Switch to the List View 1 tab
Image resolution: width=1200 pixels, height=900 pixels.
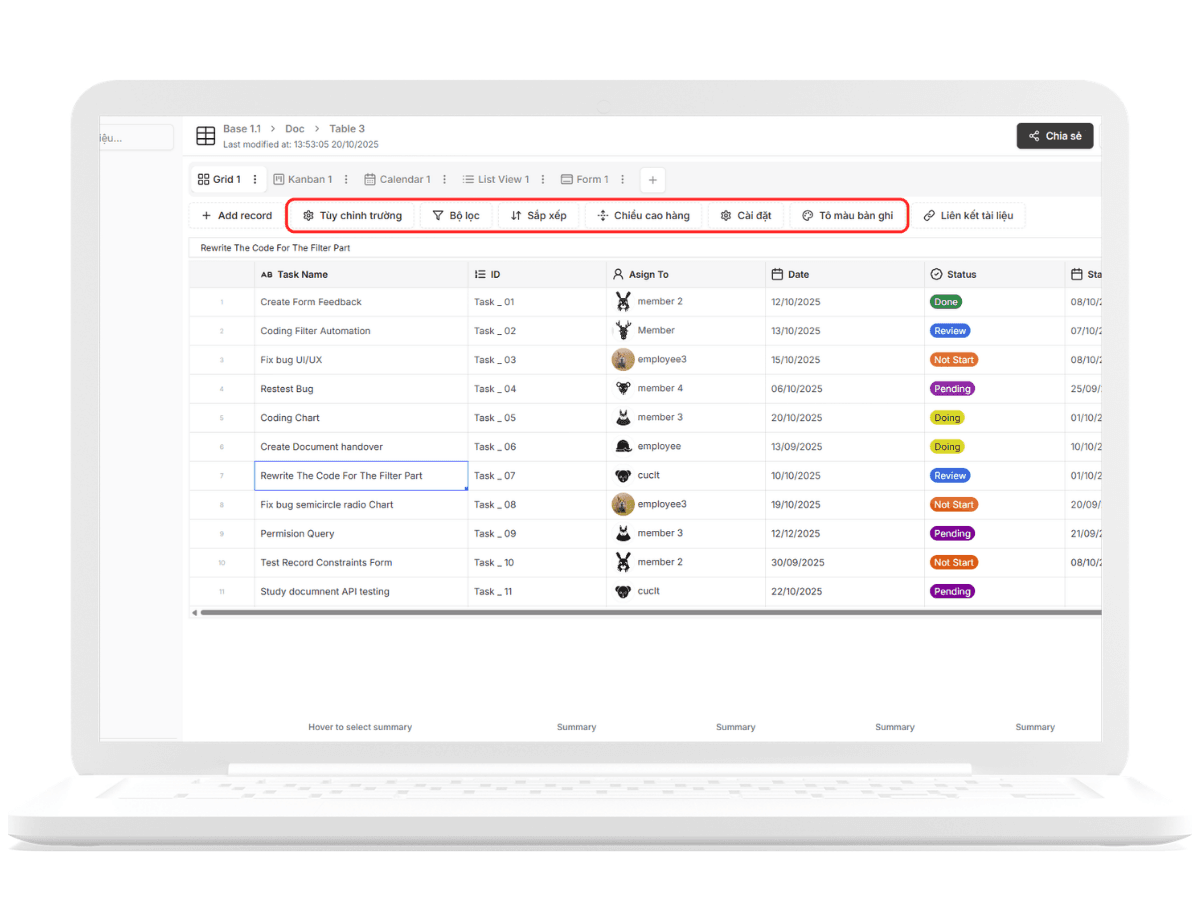[496, 180]
